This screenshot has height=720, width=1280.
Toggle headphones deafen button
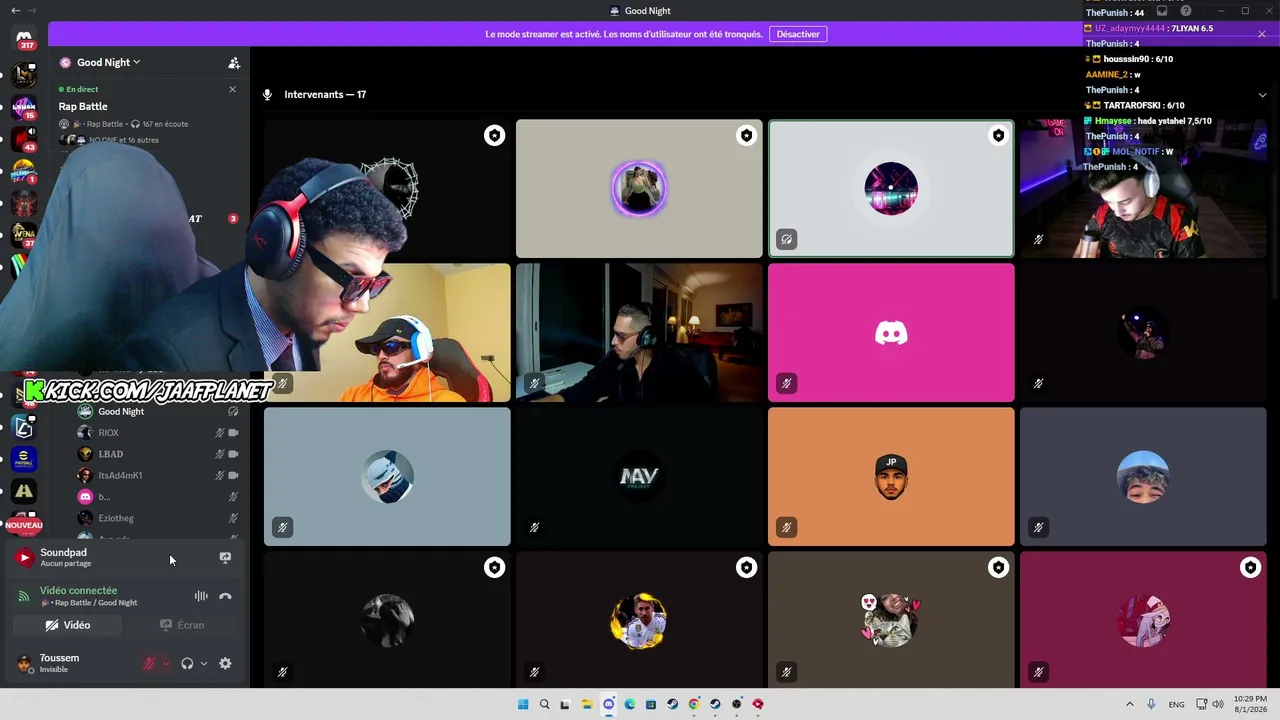click(x=187, y=663)
